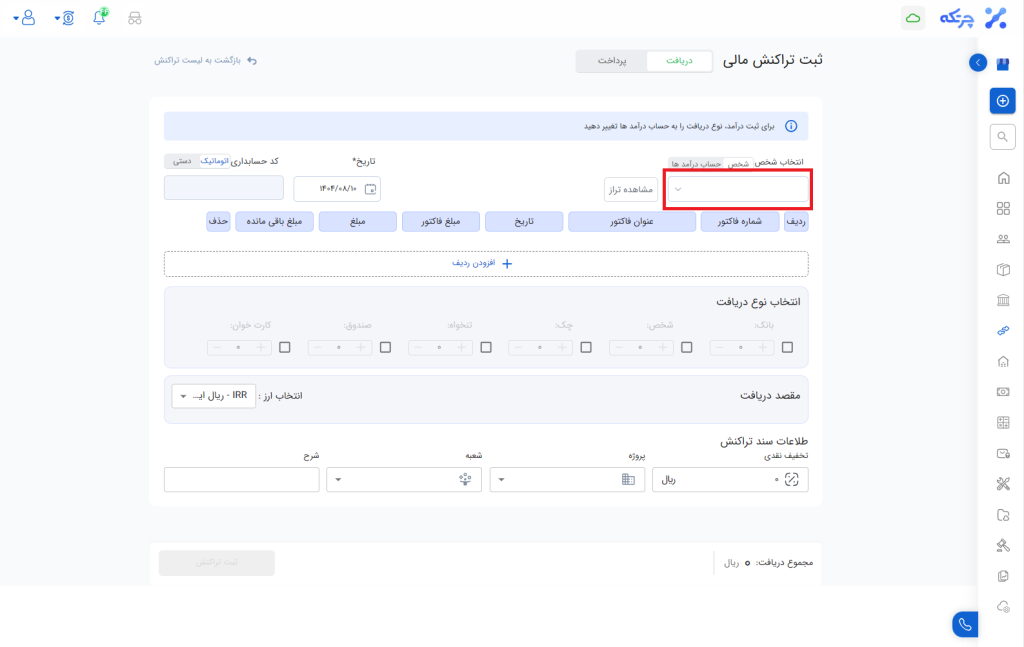The height and width of the screenshot is (647, 1024).
Task: Click the blue phone support icon
Action: coord(964,624)
